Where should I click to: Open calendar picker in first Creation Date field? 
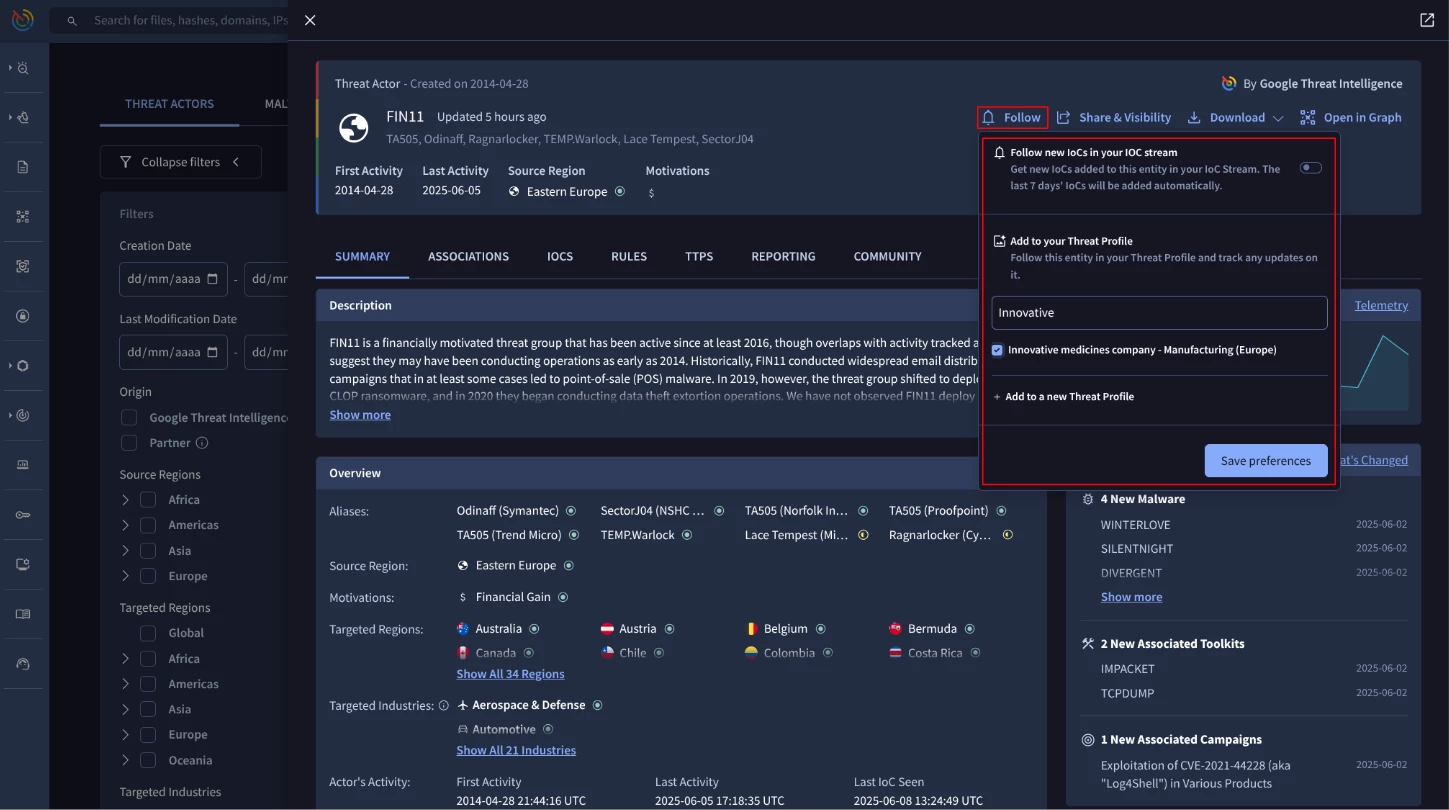(x=212, y=279)
